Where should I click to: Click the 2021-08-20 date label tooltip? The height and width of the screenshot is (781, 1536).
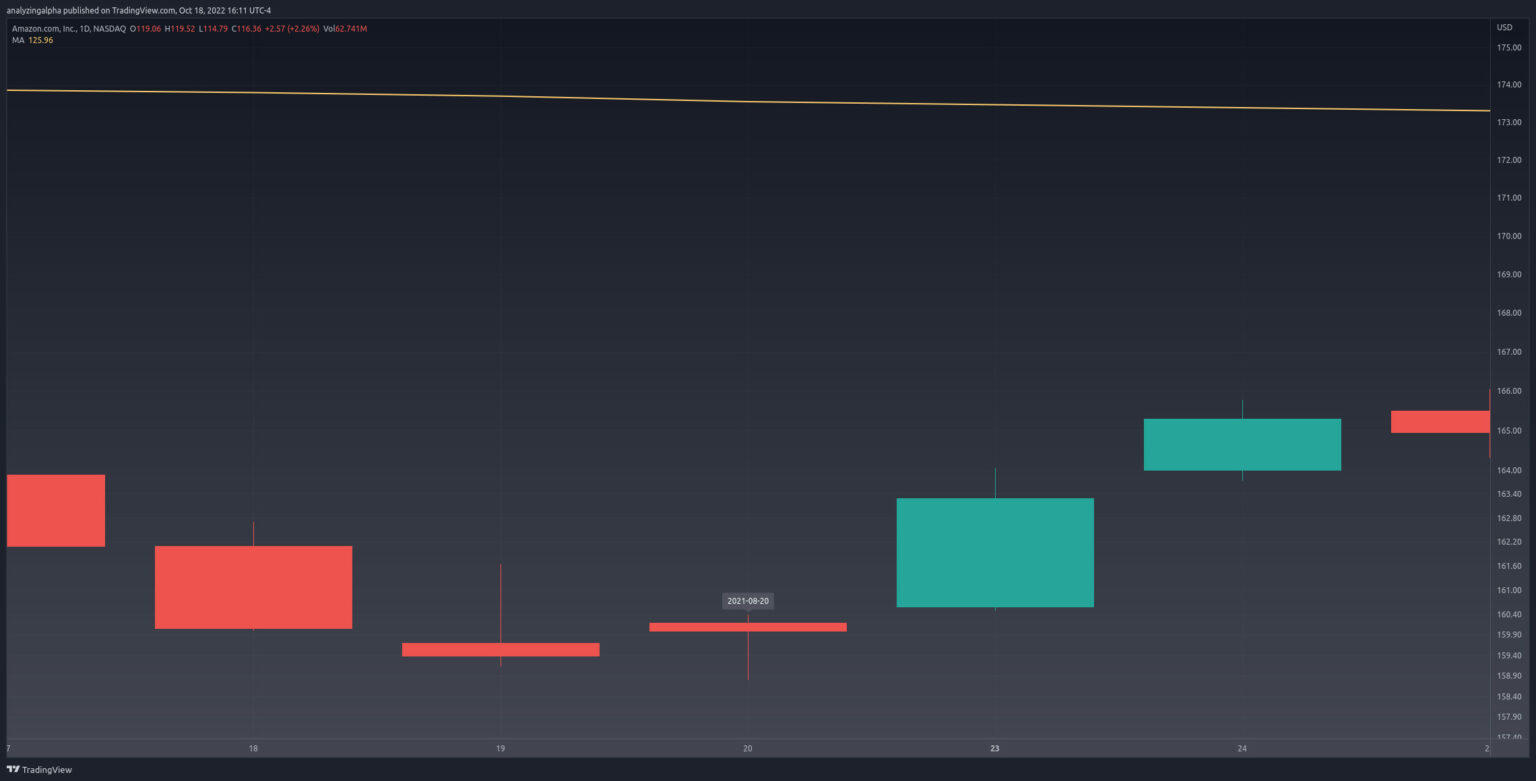[x=747, y=601]
